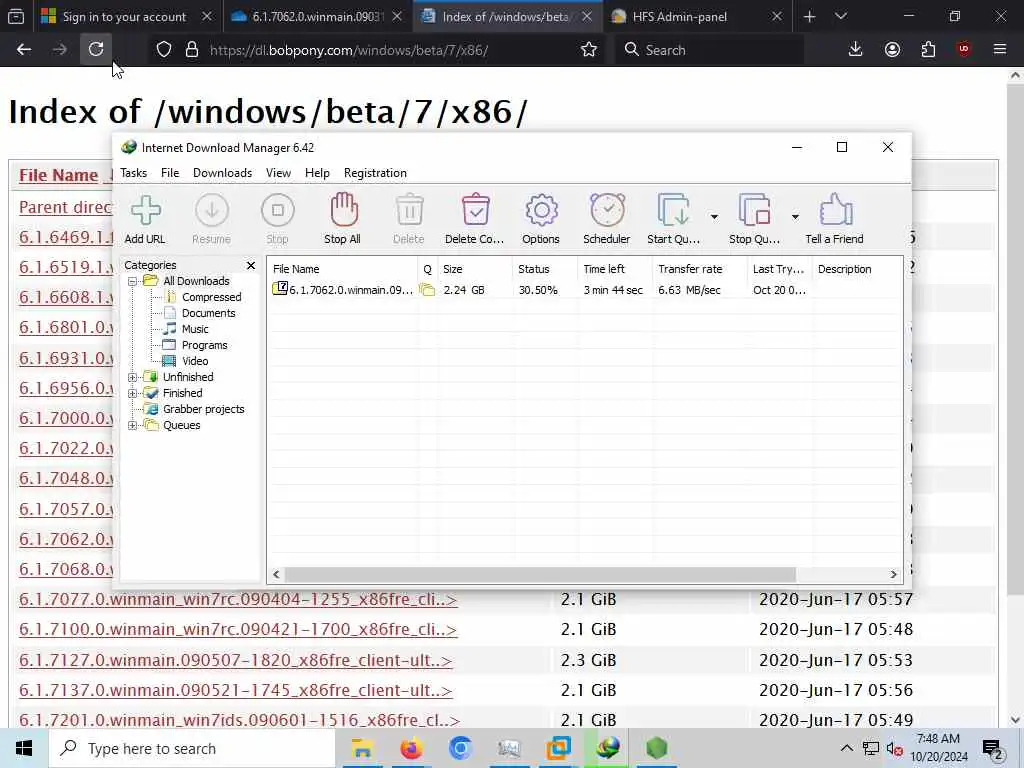Select the Music category

[195, 329]
